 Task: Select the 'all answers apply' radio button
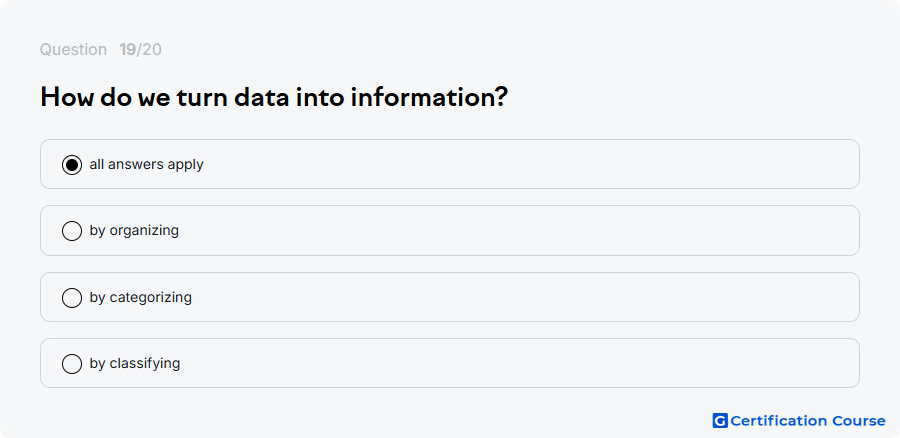pyautogui.click(x=72, y=165)
